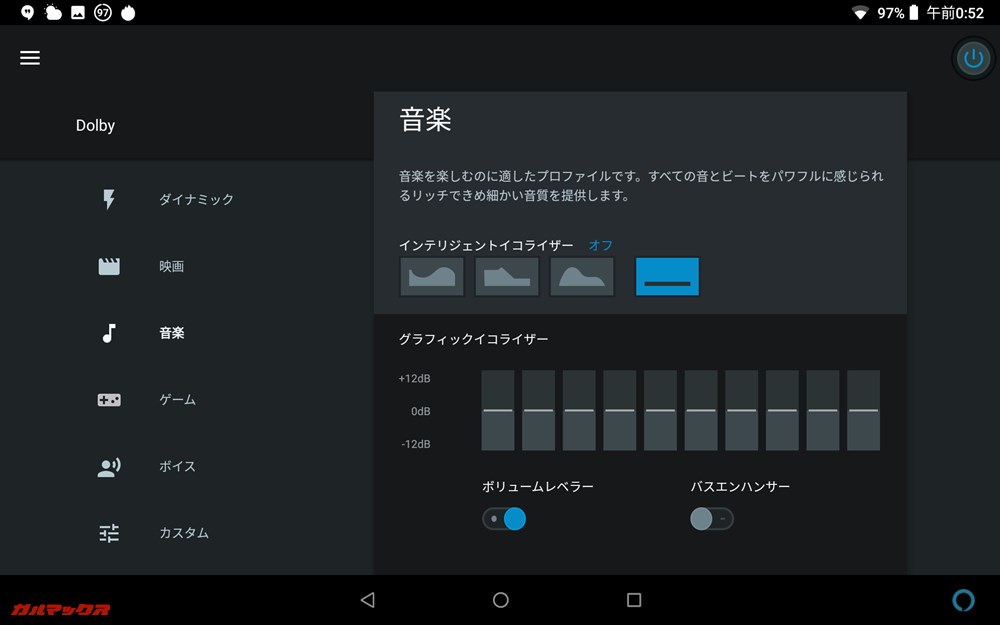Select the second intelligent equalizer preset shape
Viewport: 1000px width, 625px height.
506,276
